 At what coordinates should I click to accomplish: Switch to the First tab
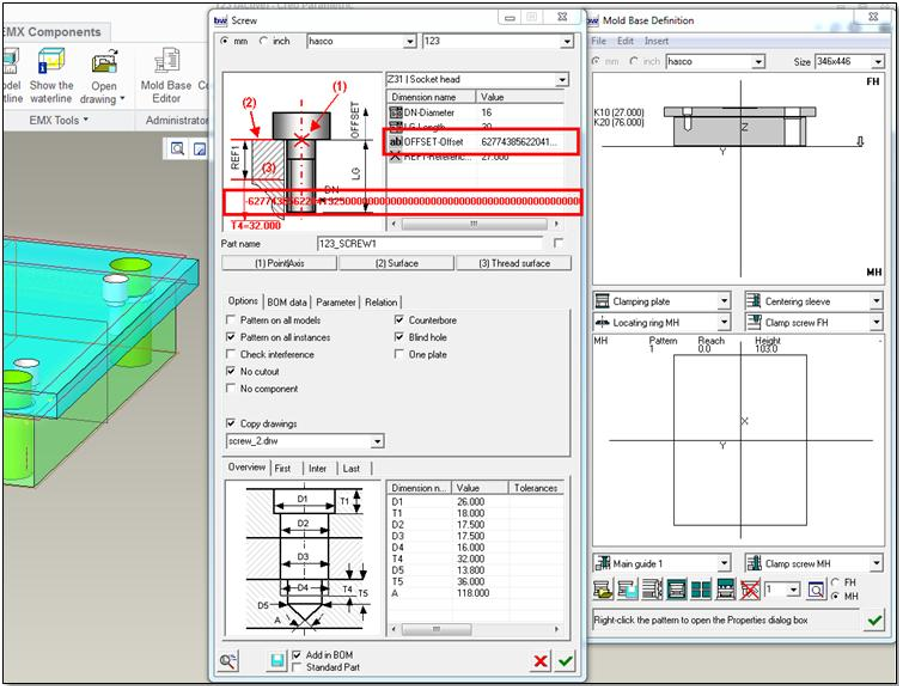[283, 468]
